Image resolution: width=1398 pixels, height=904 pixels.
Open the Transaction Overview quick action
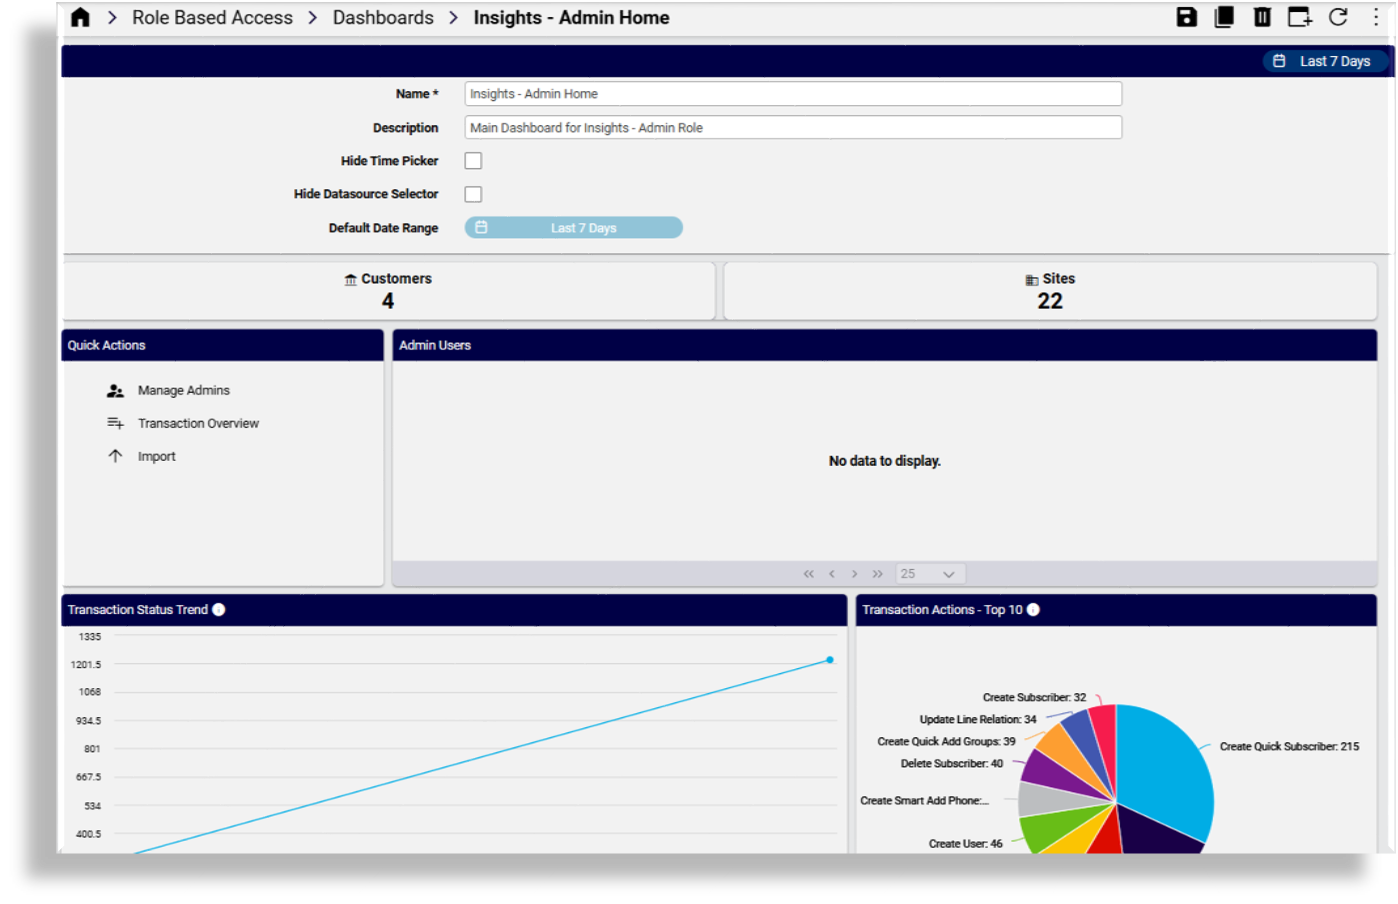tap(198, 423)
